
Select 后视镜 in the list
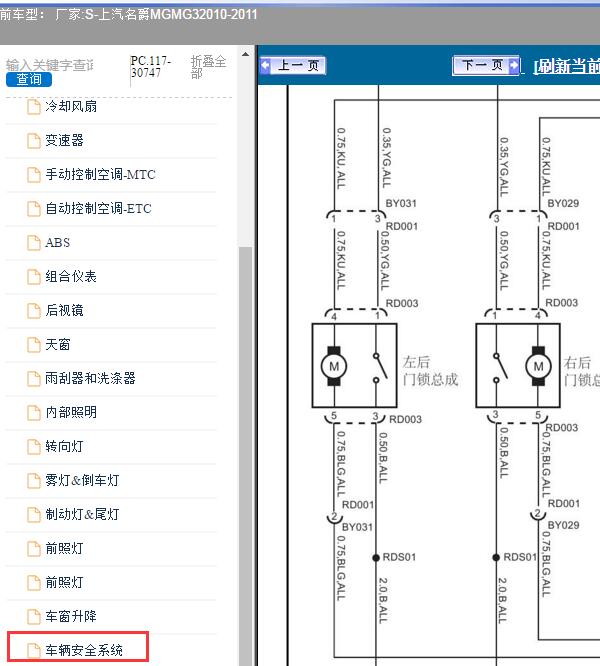(65, 310)
